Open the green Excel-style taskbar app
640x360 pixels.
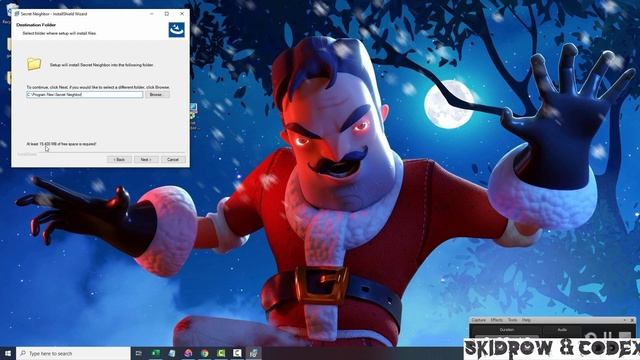click(x=156, y=353)
